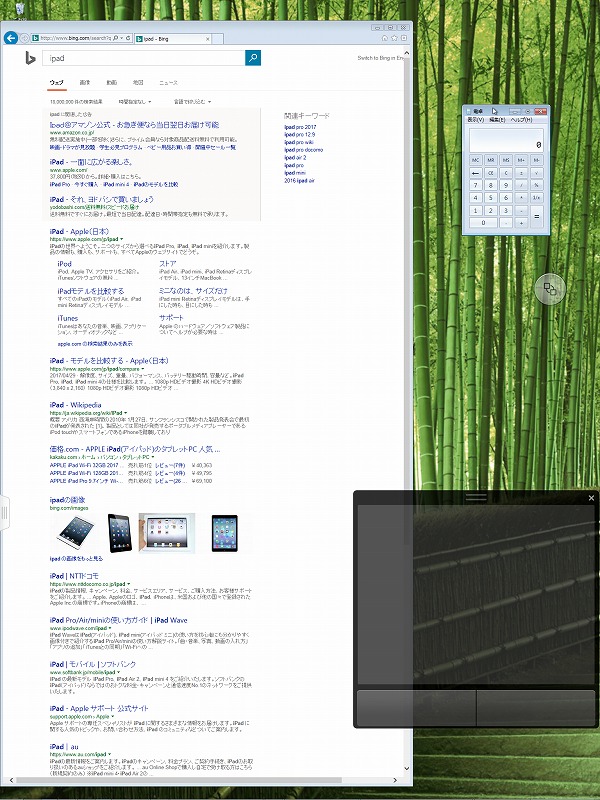This screenshot has height=800, width=600.
Task: Close the 'ipad - Bing' tab
Action: tap(208, 39)
